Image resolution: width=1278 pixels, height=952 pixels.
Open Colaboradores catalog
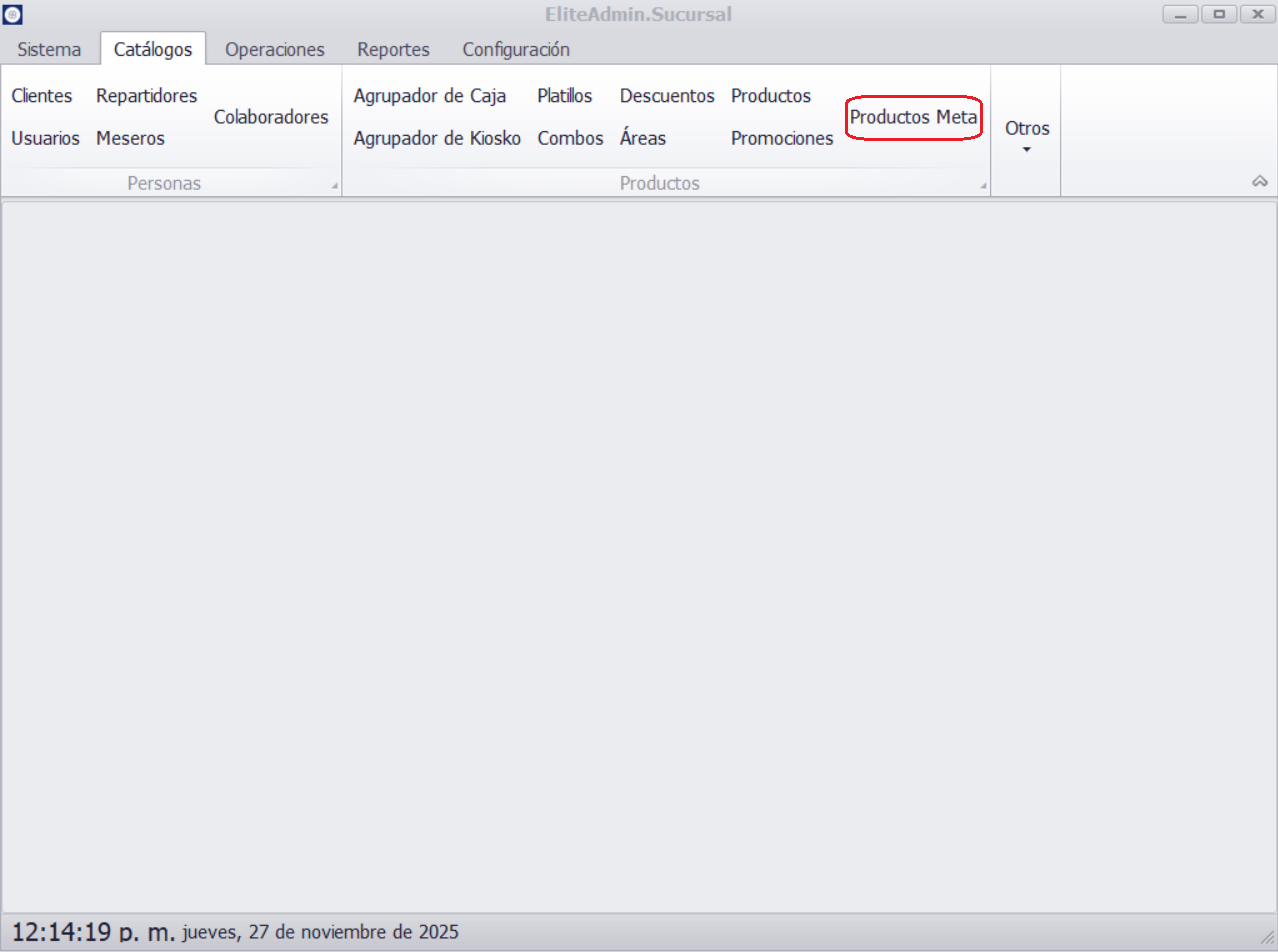(x=271, y=117)
